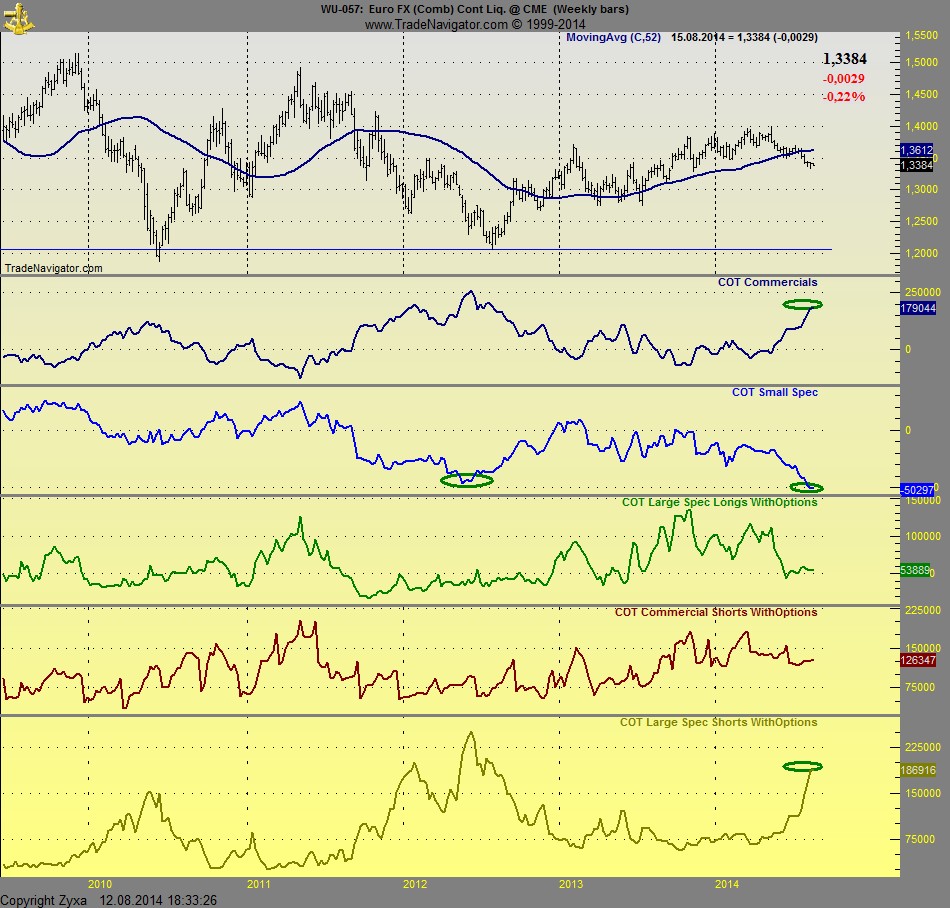
Task: Click the '2013' year label on time axis
Action: point(571,884)
